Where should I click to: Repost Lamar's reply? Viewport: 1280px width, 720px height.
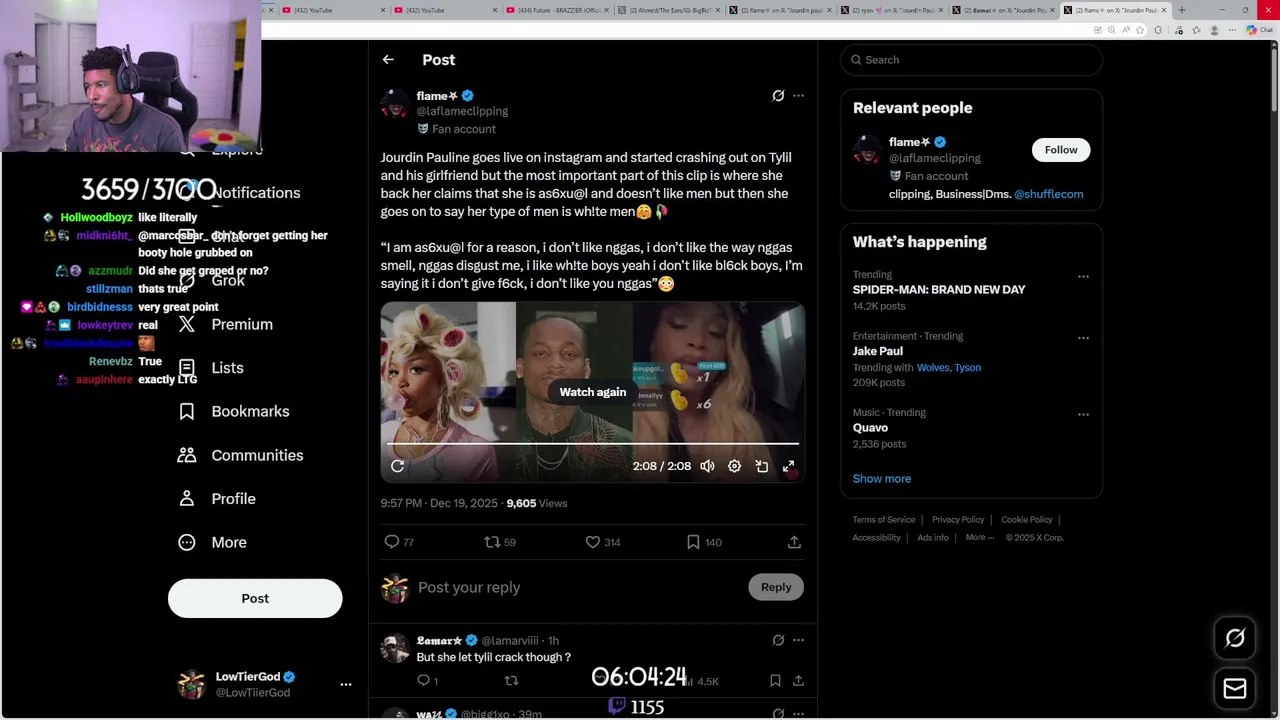tap(511, 681)
